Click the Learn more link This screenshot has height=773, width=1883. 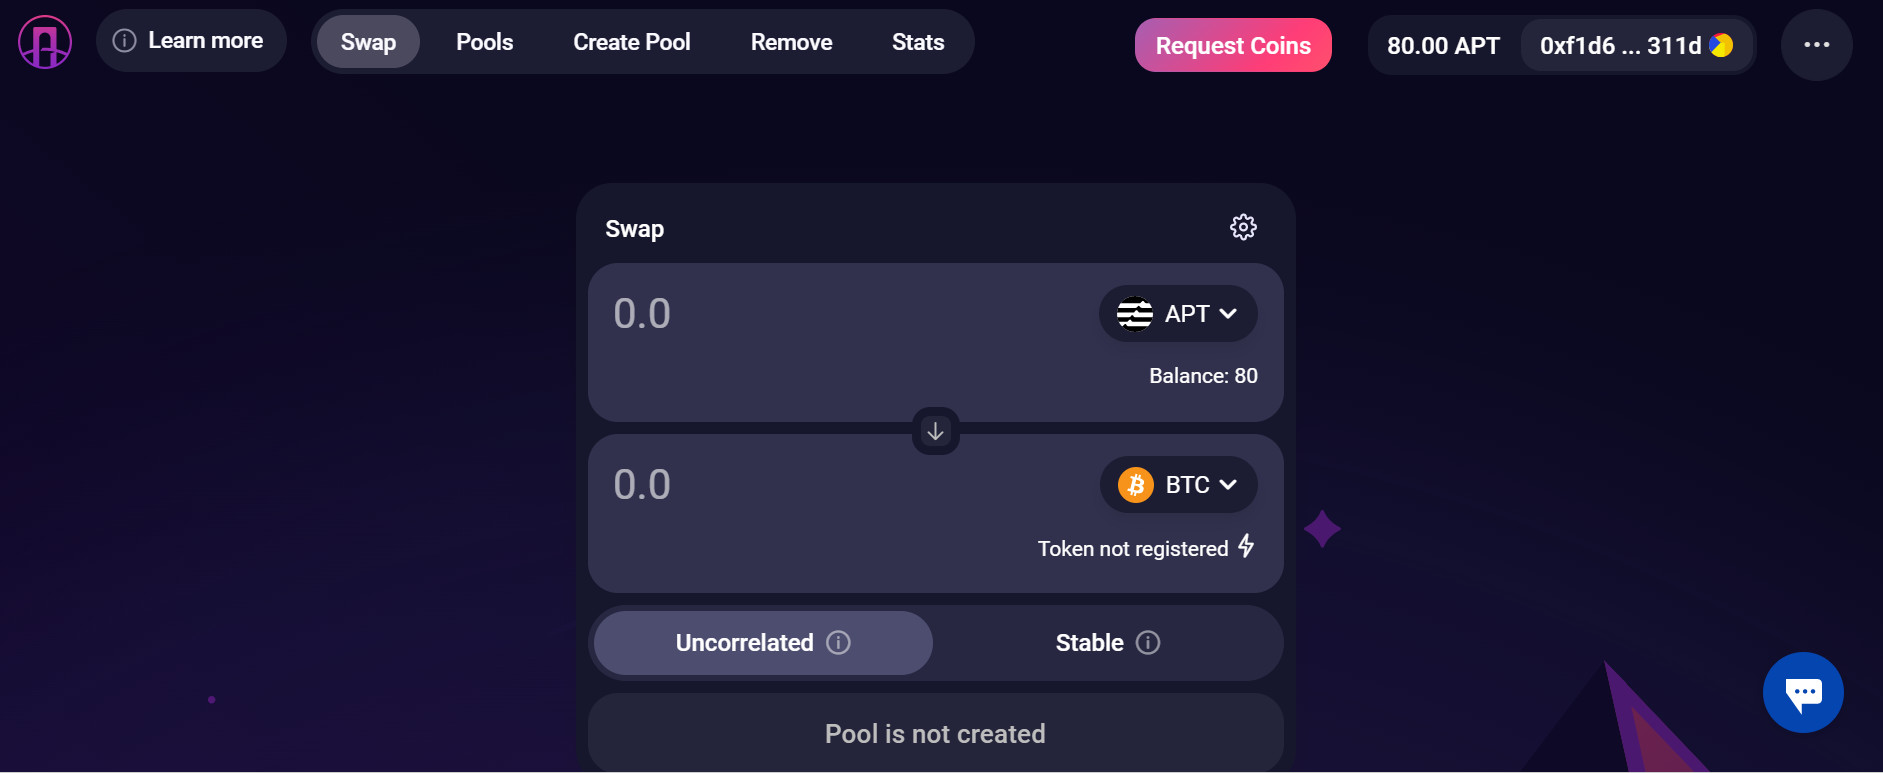[x=191, y=41]
